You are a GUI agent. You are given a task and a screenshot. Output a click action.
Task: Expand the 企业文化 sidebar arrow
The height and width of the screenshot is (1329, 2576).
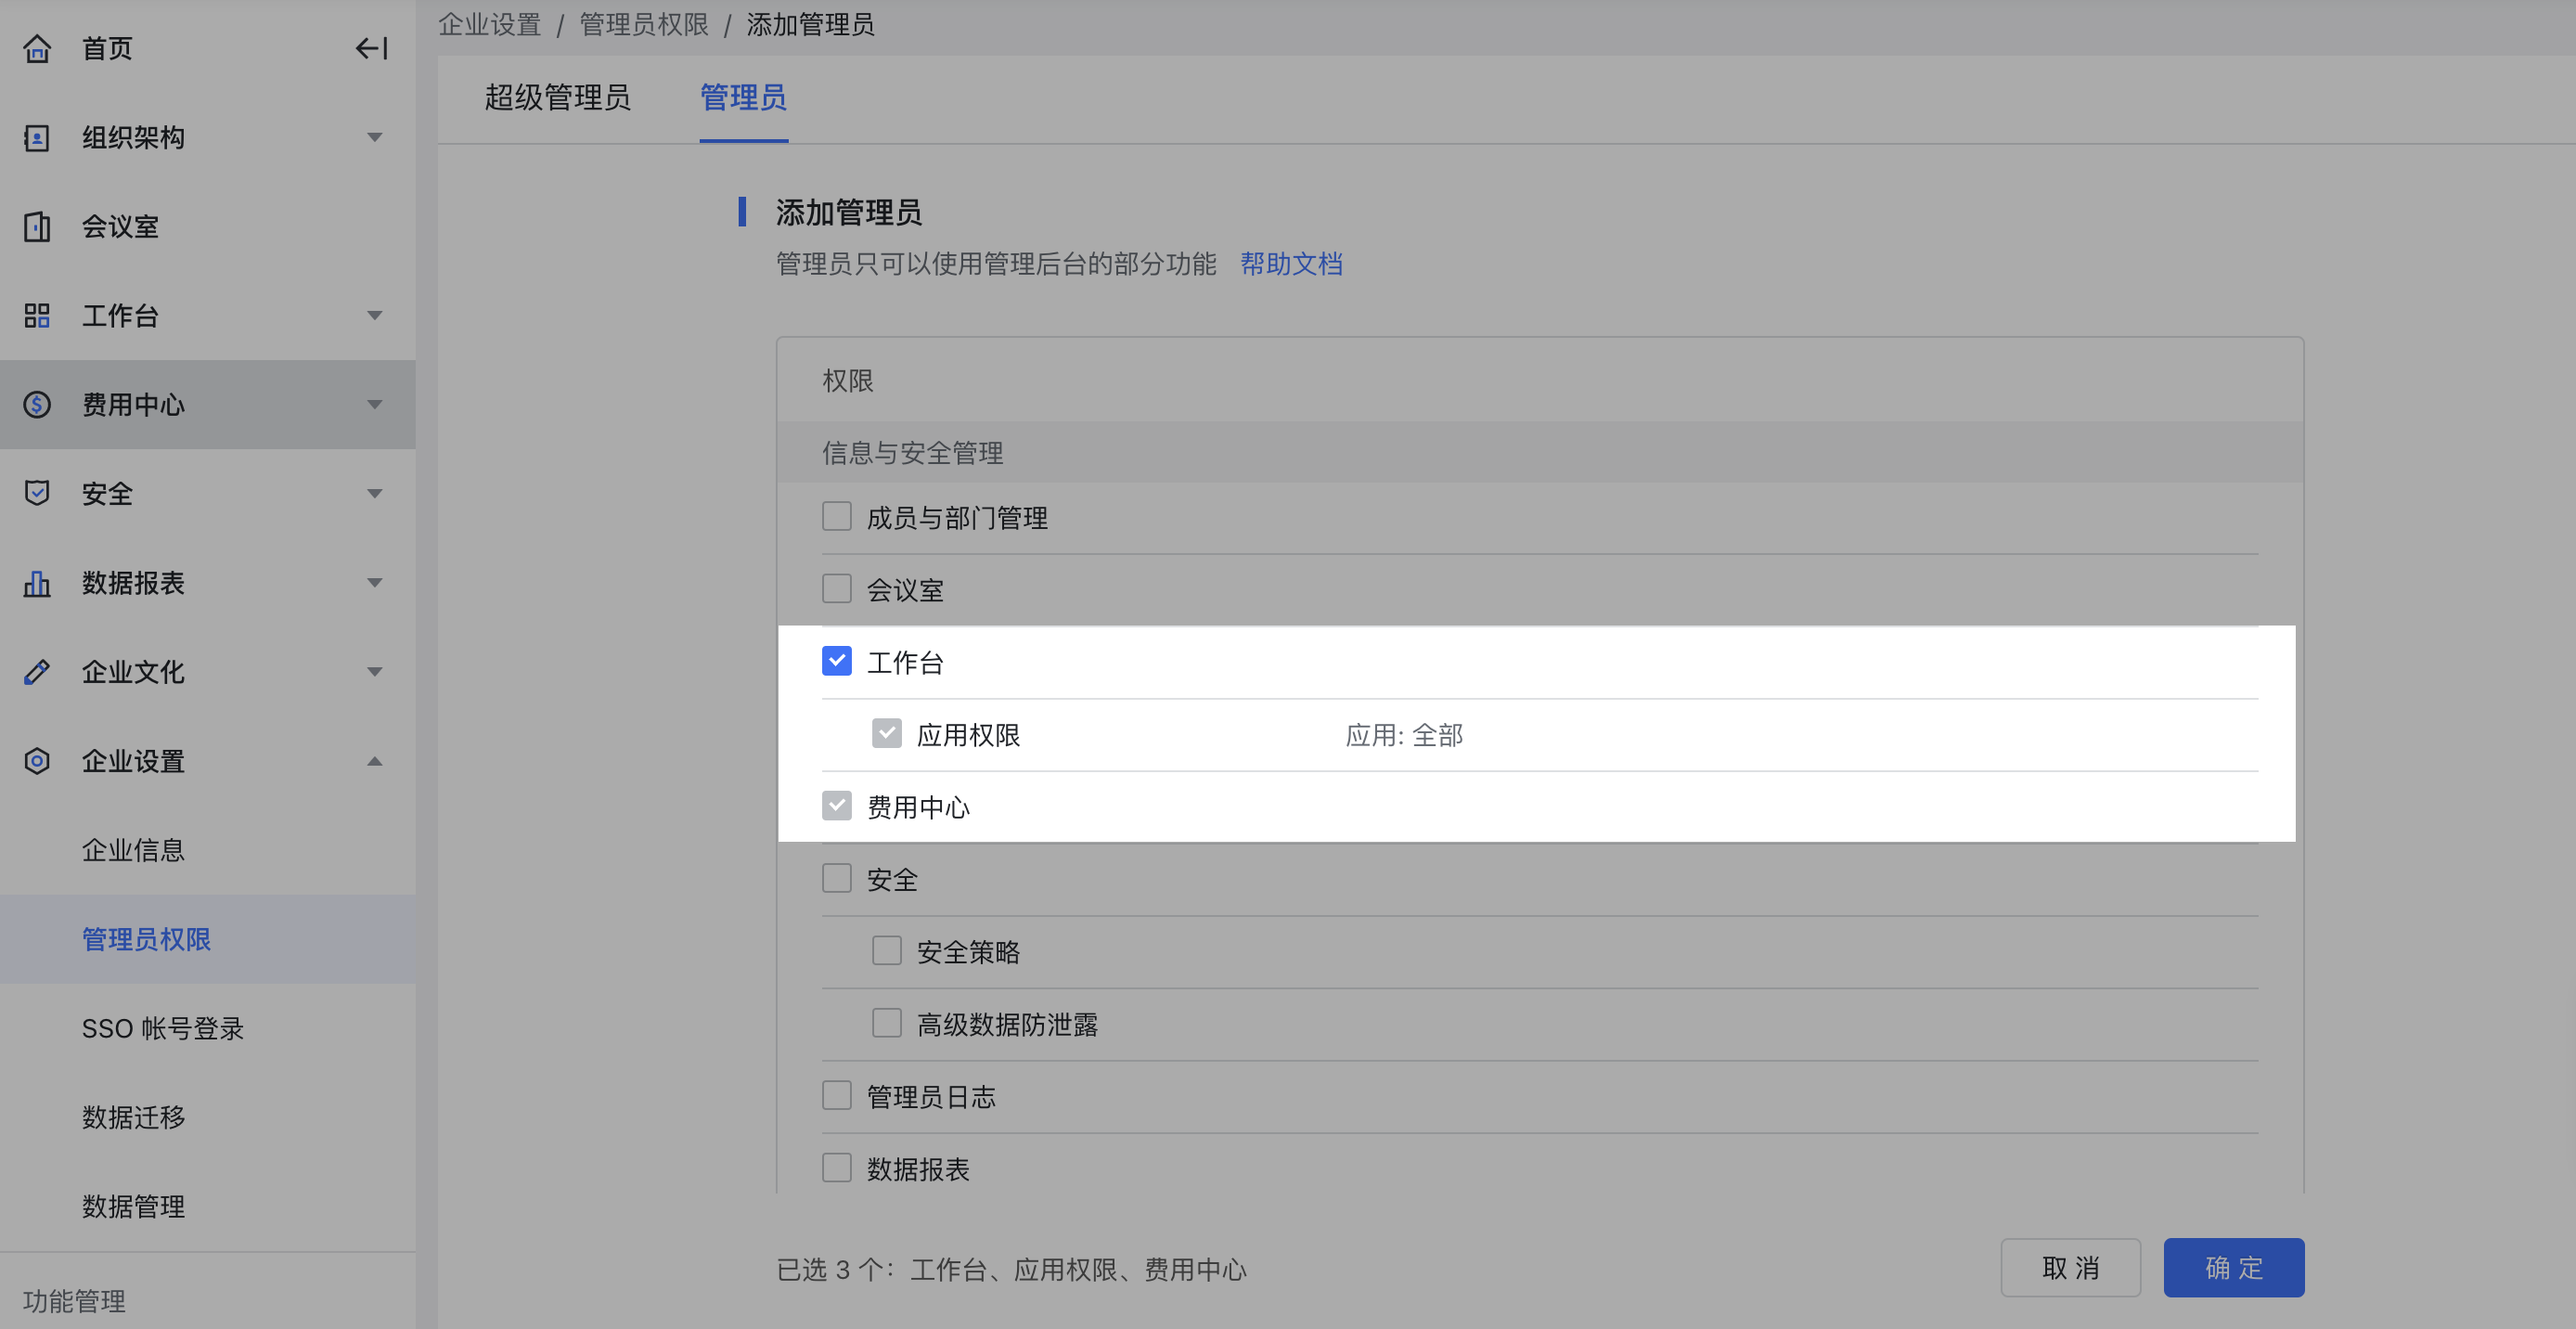coord(375,672)
